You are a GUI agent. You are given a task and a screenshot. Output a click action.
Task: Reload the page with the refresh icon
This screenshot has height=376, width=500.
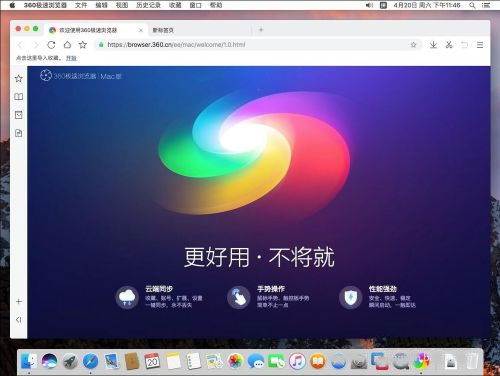[x=51, y=45]
